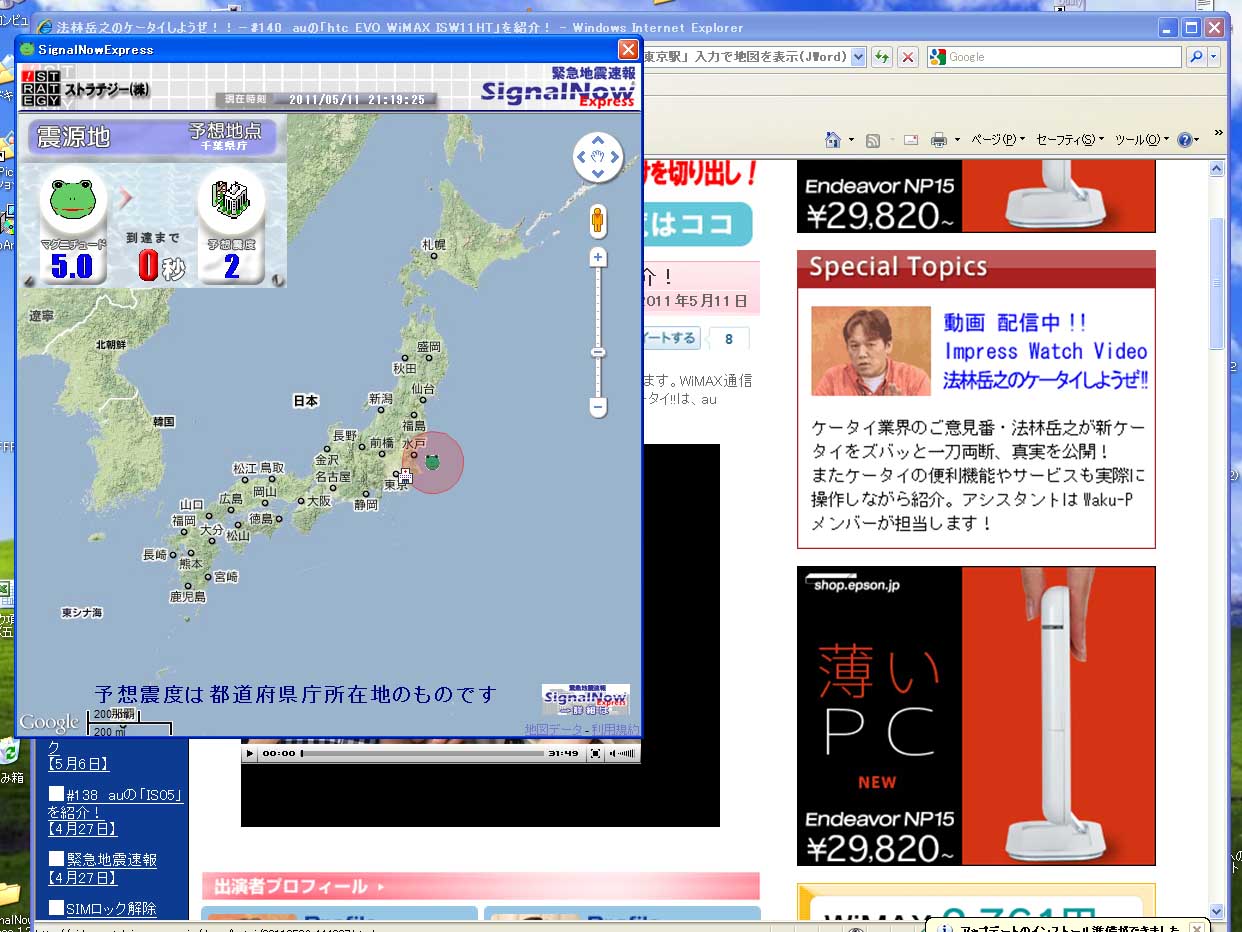1242x932 pixels.
Task: Focus the Google search input field
Action: point(1064,57)
